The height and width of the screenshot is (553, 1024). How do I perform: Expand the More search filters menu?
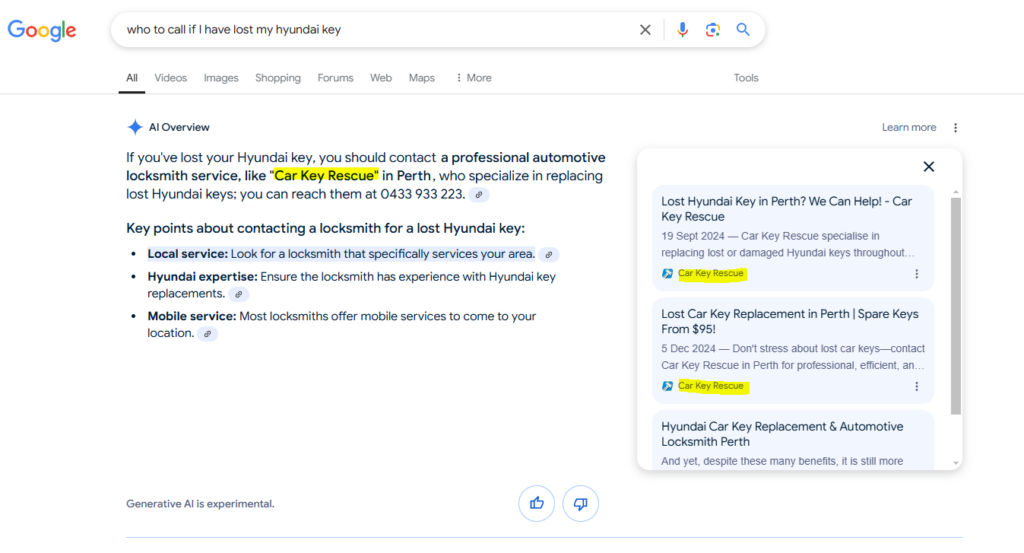(x=473, y=78)
